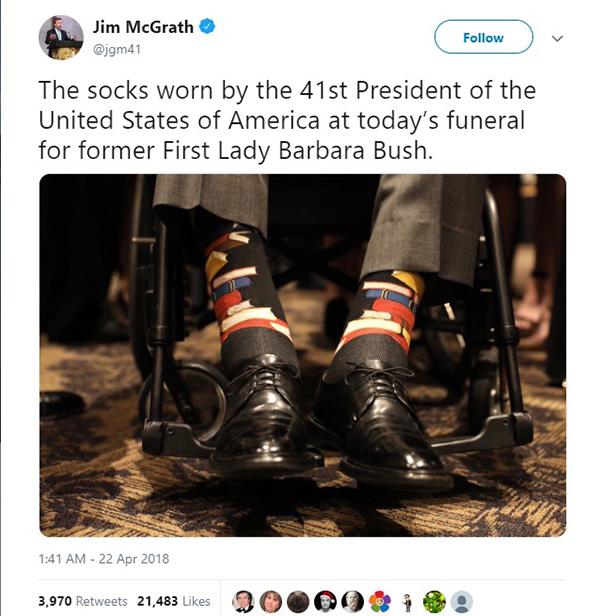
Task: Open the first liker avatar
Action: (244, 601)
